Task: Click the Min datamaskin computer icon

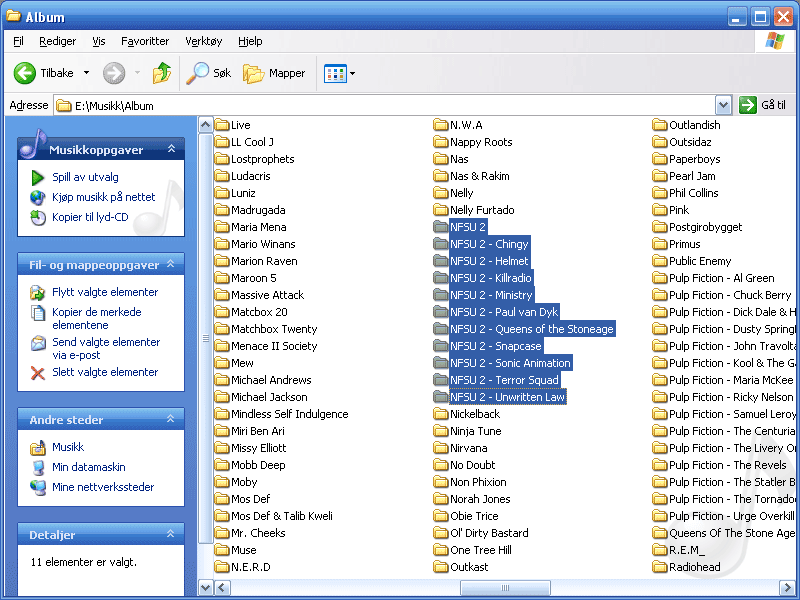Action: coord(38,467)
